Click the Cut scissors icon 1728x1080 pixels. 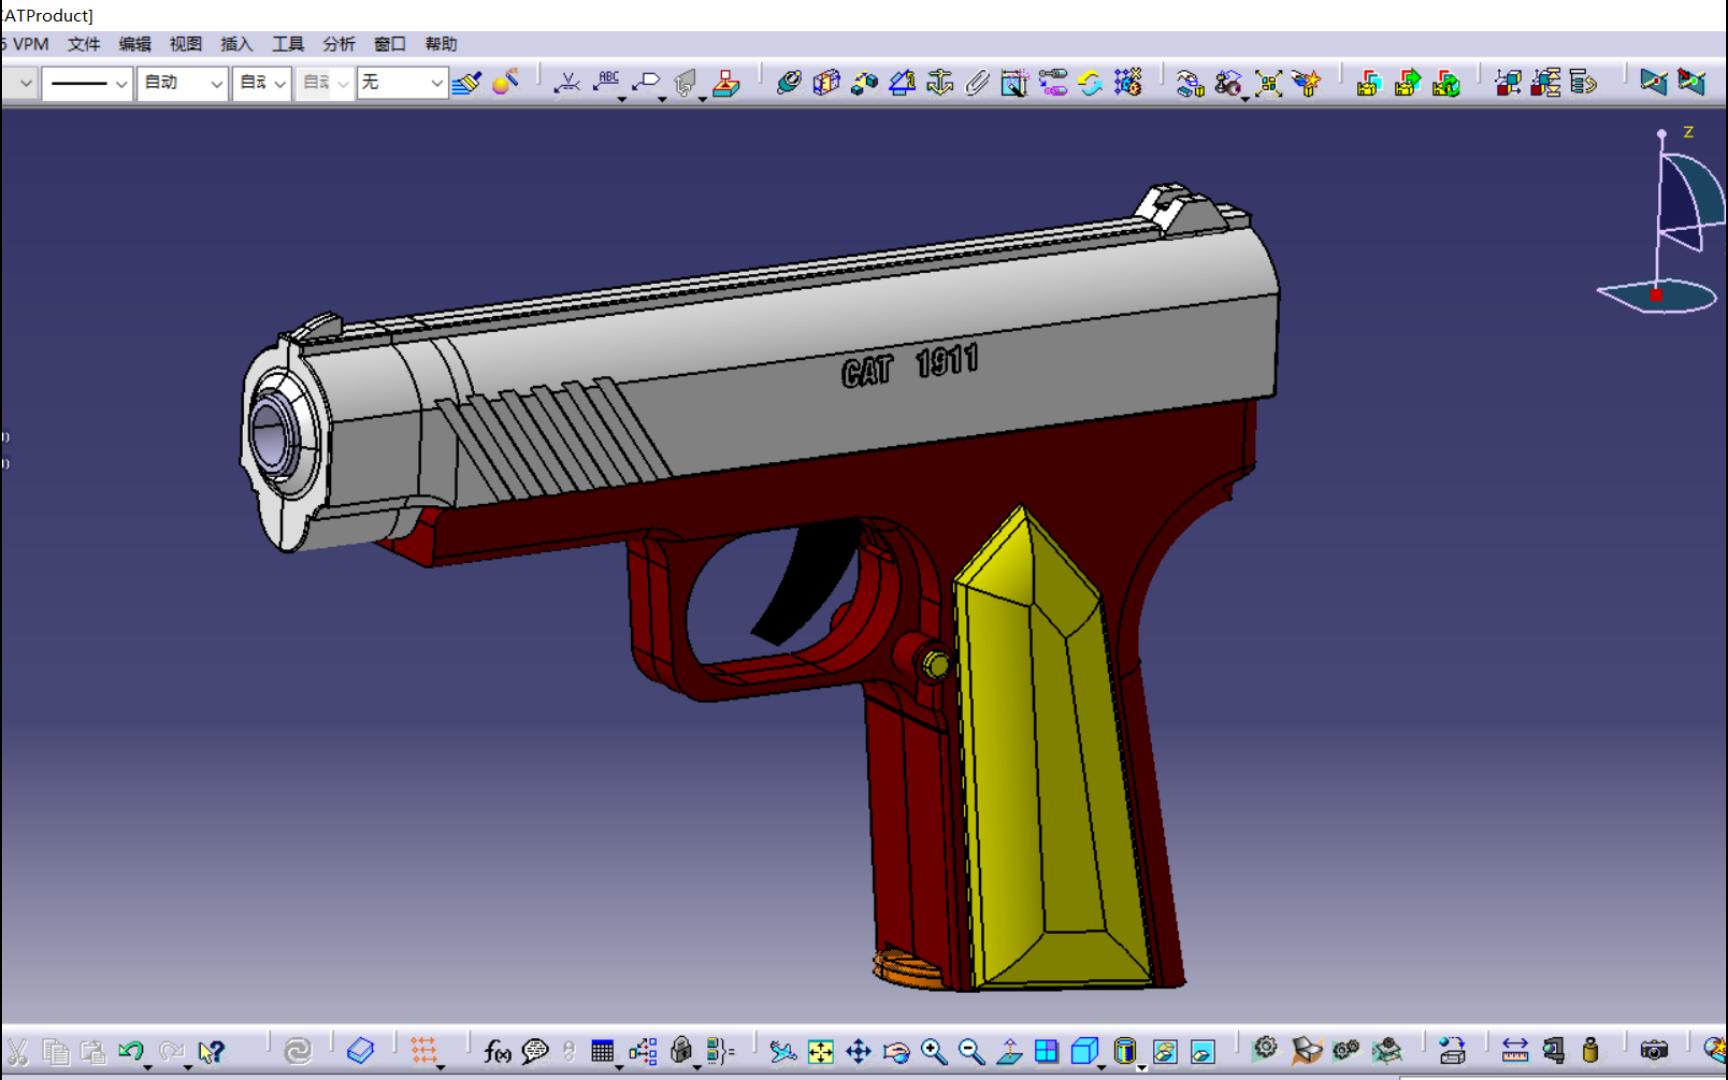[x=17, y=1051]
